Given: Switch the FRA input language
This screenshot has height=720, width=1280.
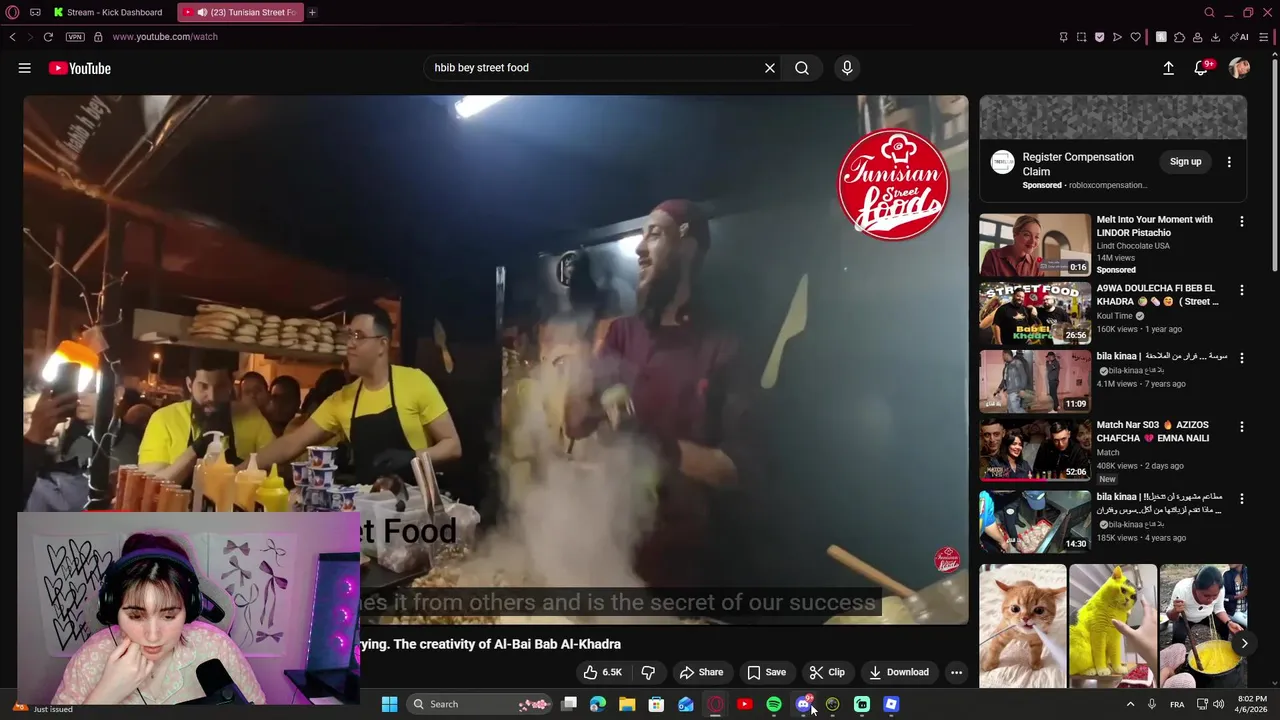Looking at the screenshot, I should point(1177,704).
